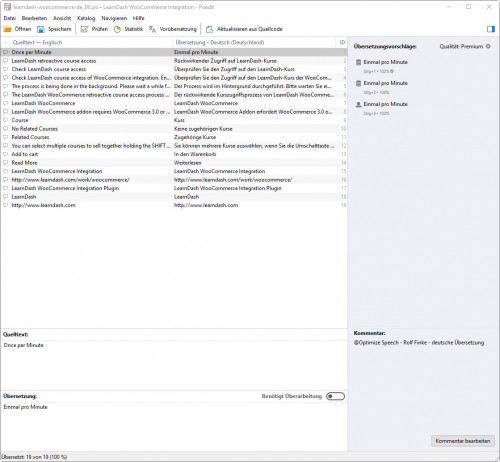This screenshot has width=500, height=462.
Task: Open the Ansicht menu
Action: click(x=62, y=18)
